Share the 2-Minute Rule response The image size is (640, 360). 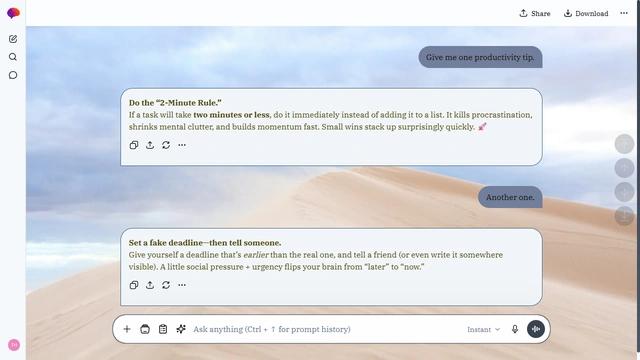150,145
